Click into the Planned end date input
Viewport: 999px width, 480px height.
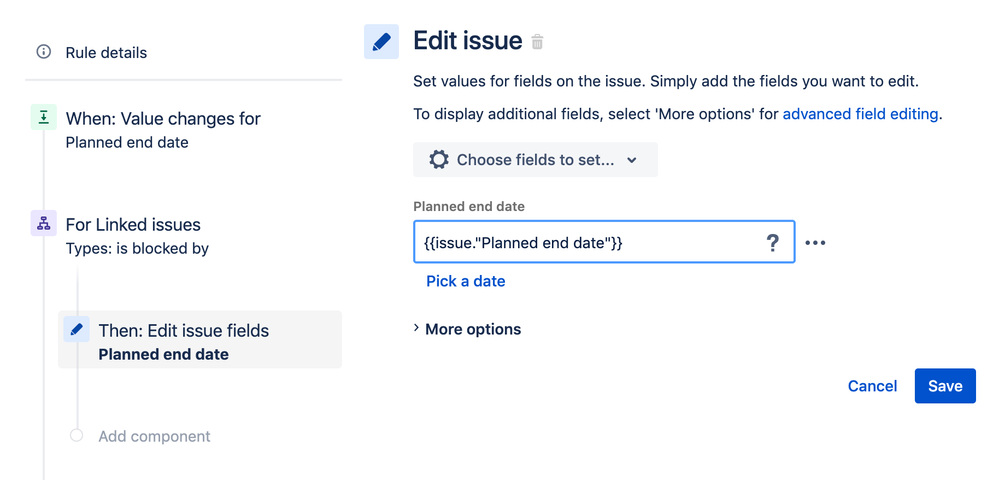tap(585, 243)
